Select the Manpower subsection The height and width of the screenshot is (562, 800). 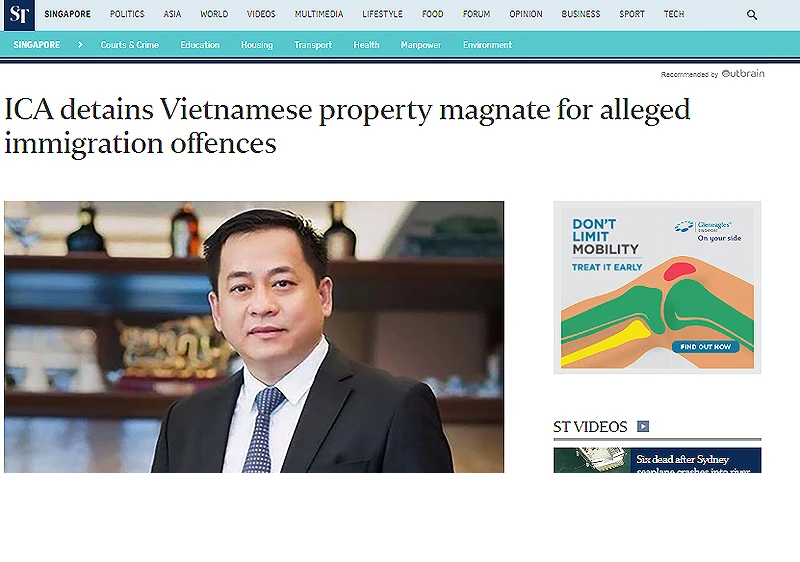coord(421,45)
